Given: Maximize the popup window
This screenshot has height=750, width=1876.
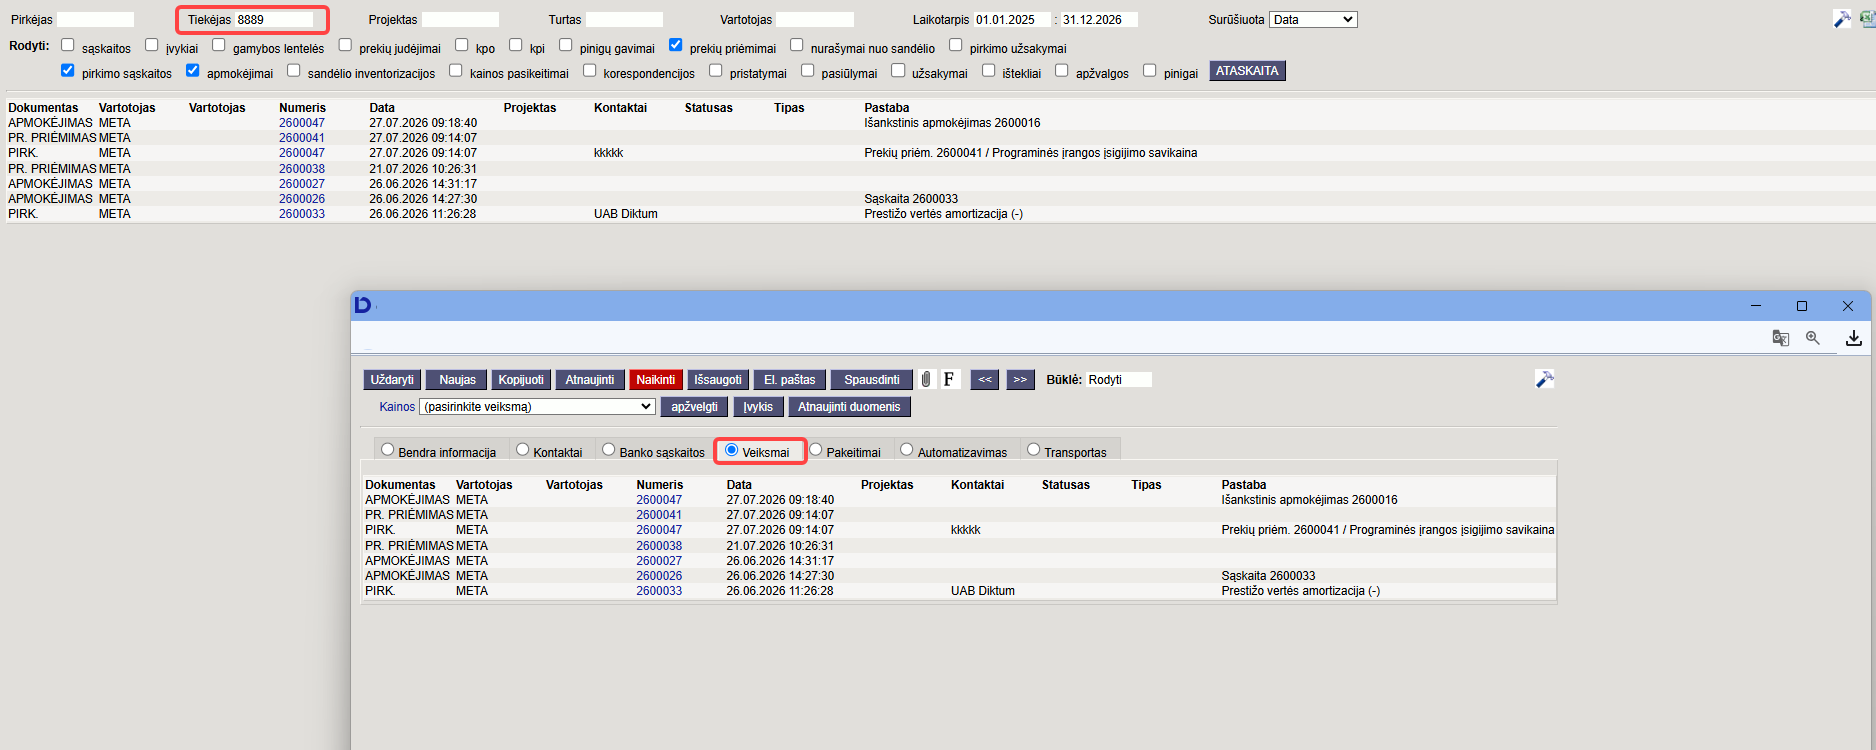Looking at the screenshot, I should tap(1802, 306).
